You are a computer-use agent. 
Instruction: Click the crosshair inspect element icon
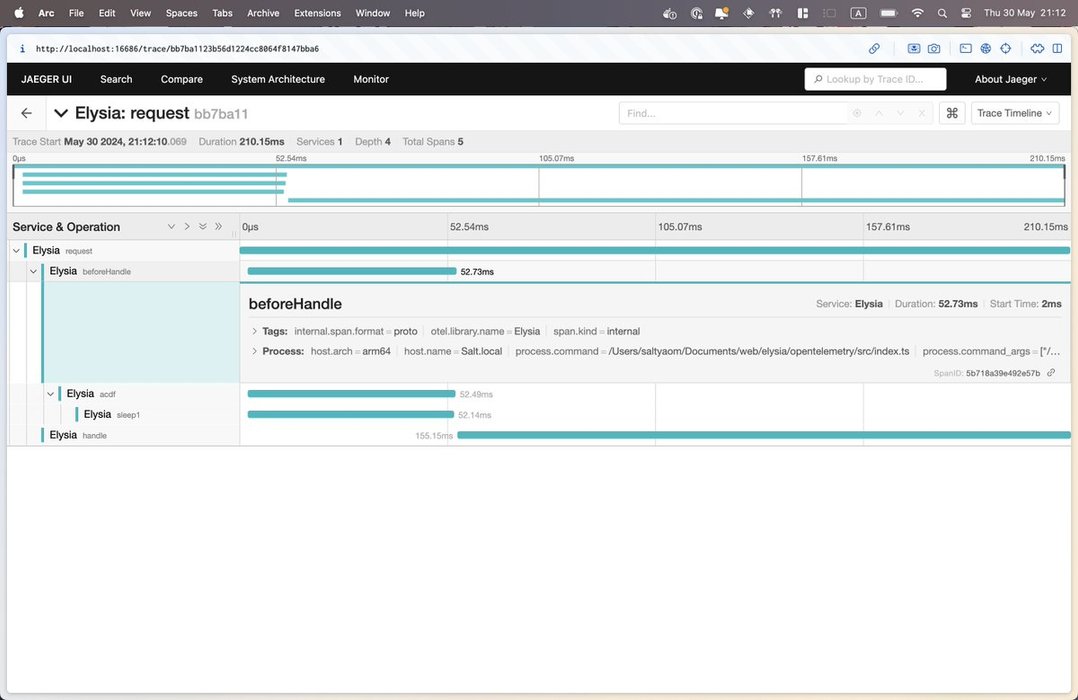coord(1006,49)
